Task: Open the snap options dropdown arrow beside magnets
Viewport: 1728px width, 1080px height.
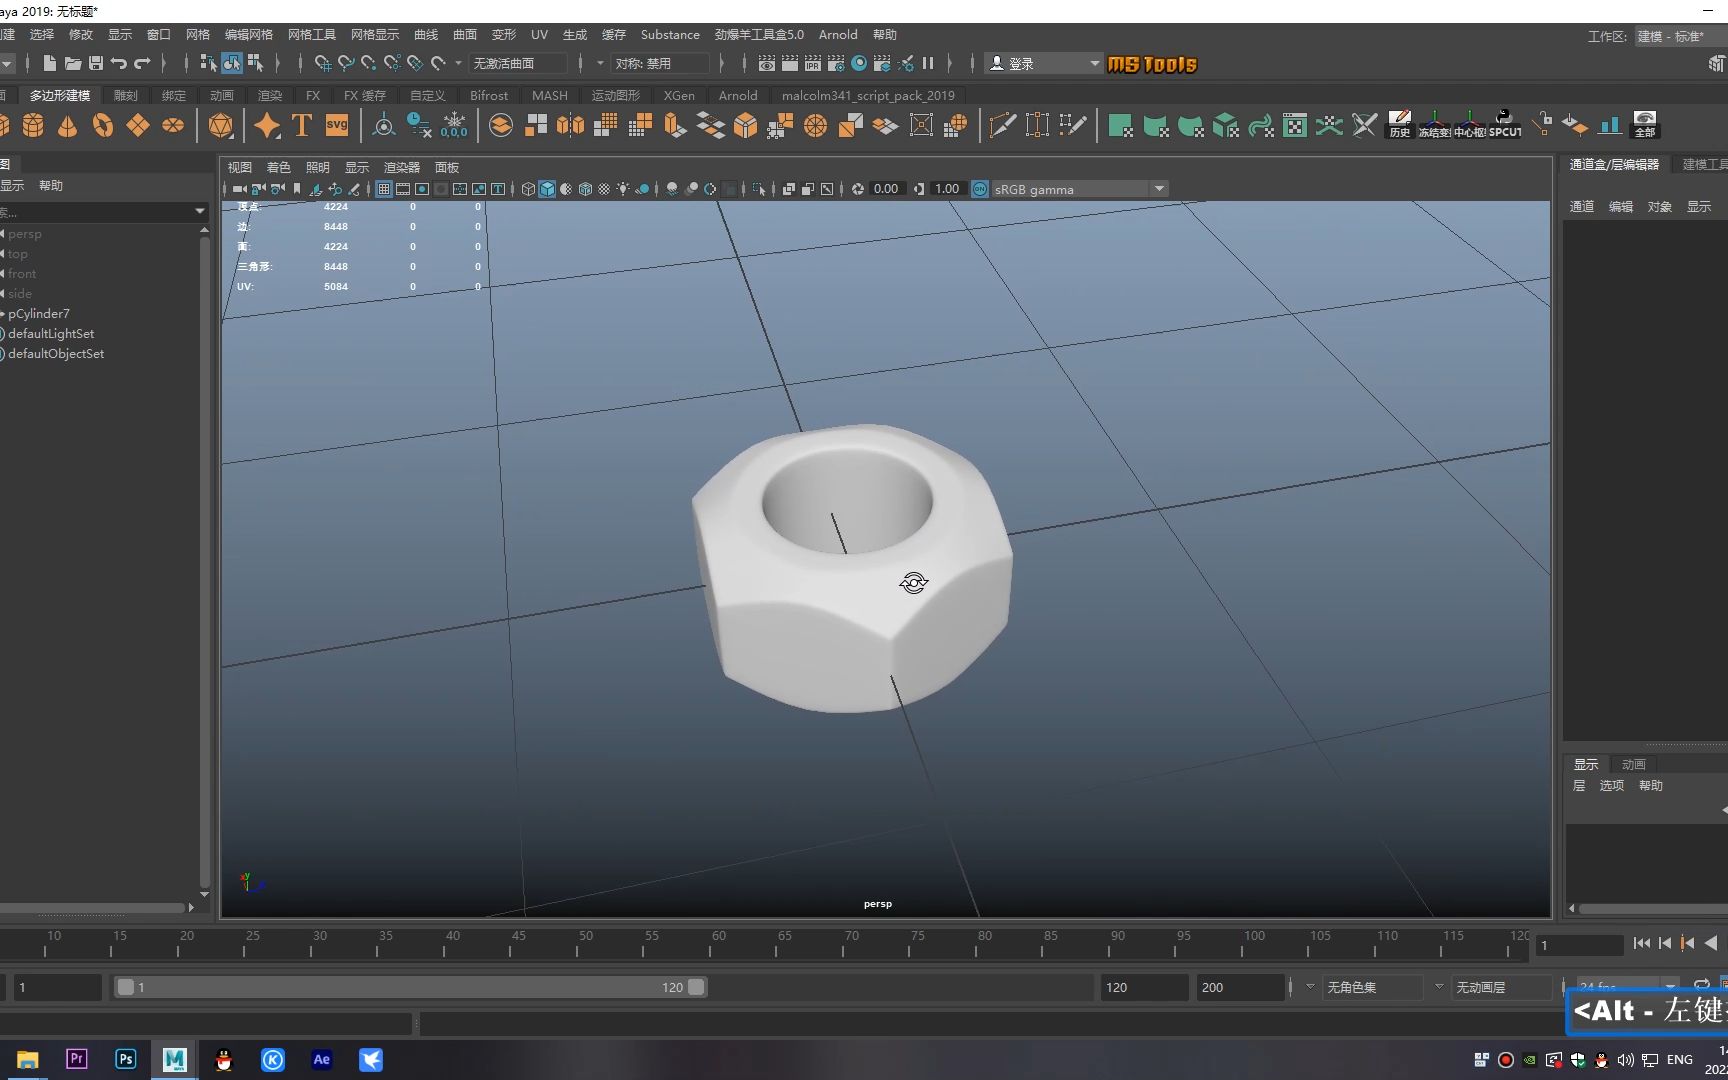Action: (458, 63)
